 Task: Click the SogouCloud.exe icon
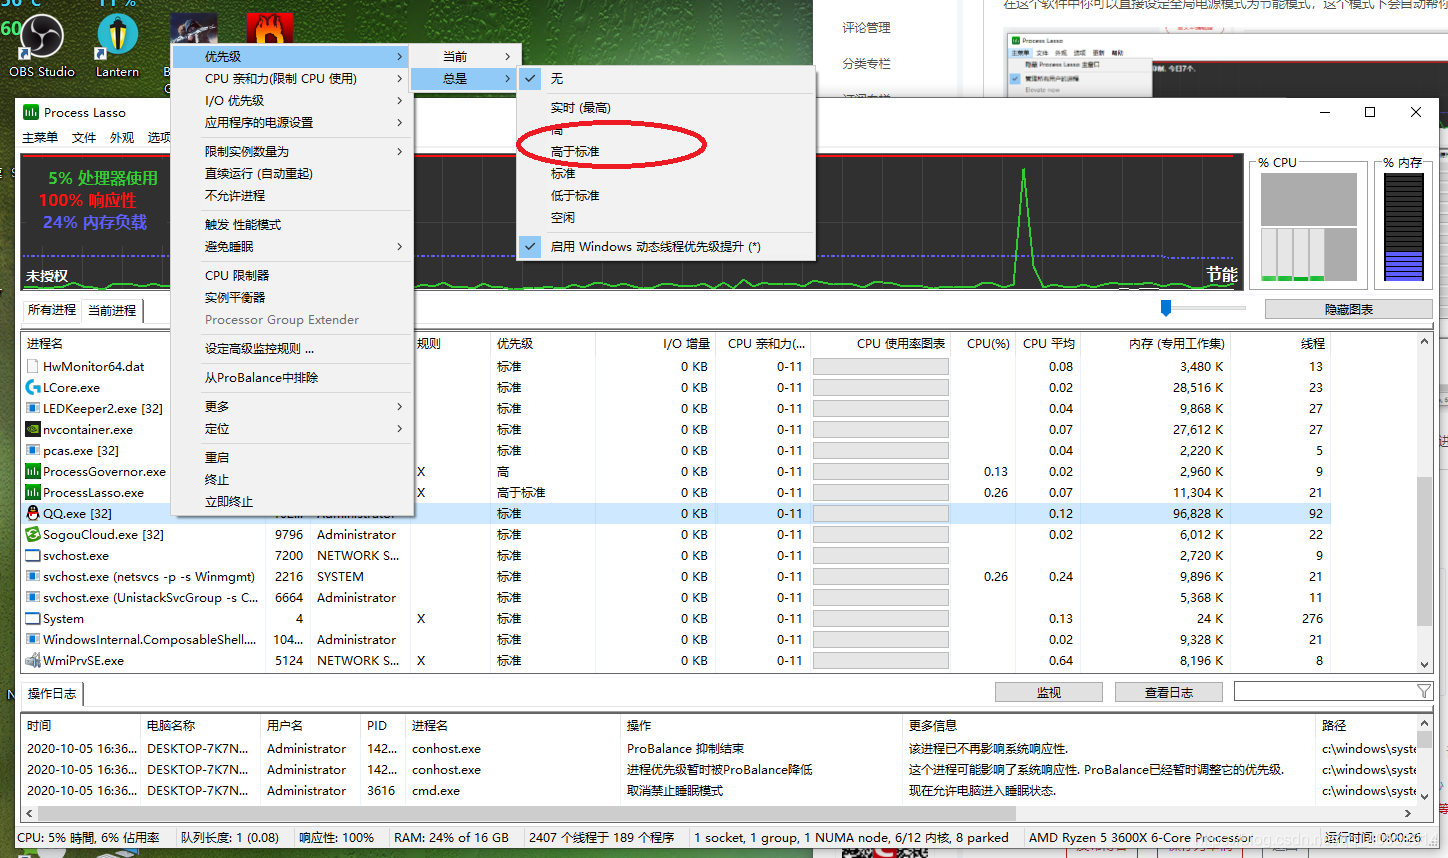[x=33, y=535]
